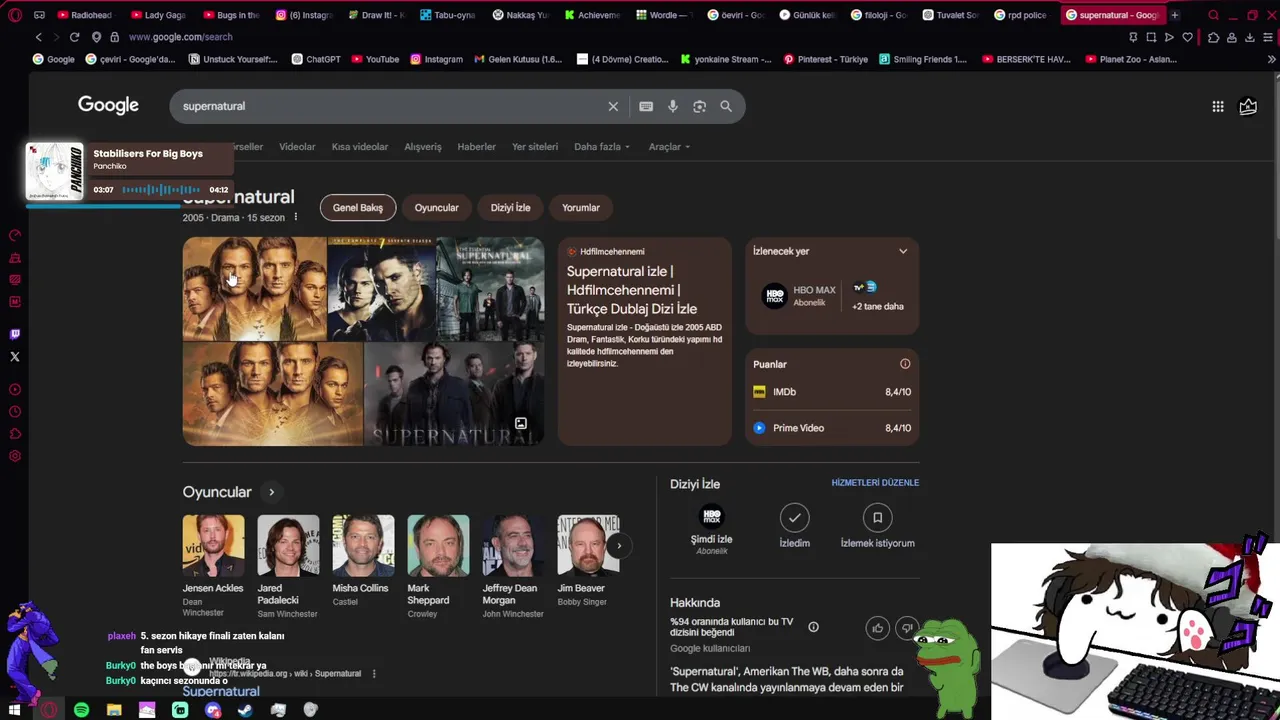
Task: Select the Diziyi İzle chip
Action: (x=511, y=208)
